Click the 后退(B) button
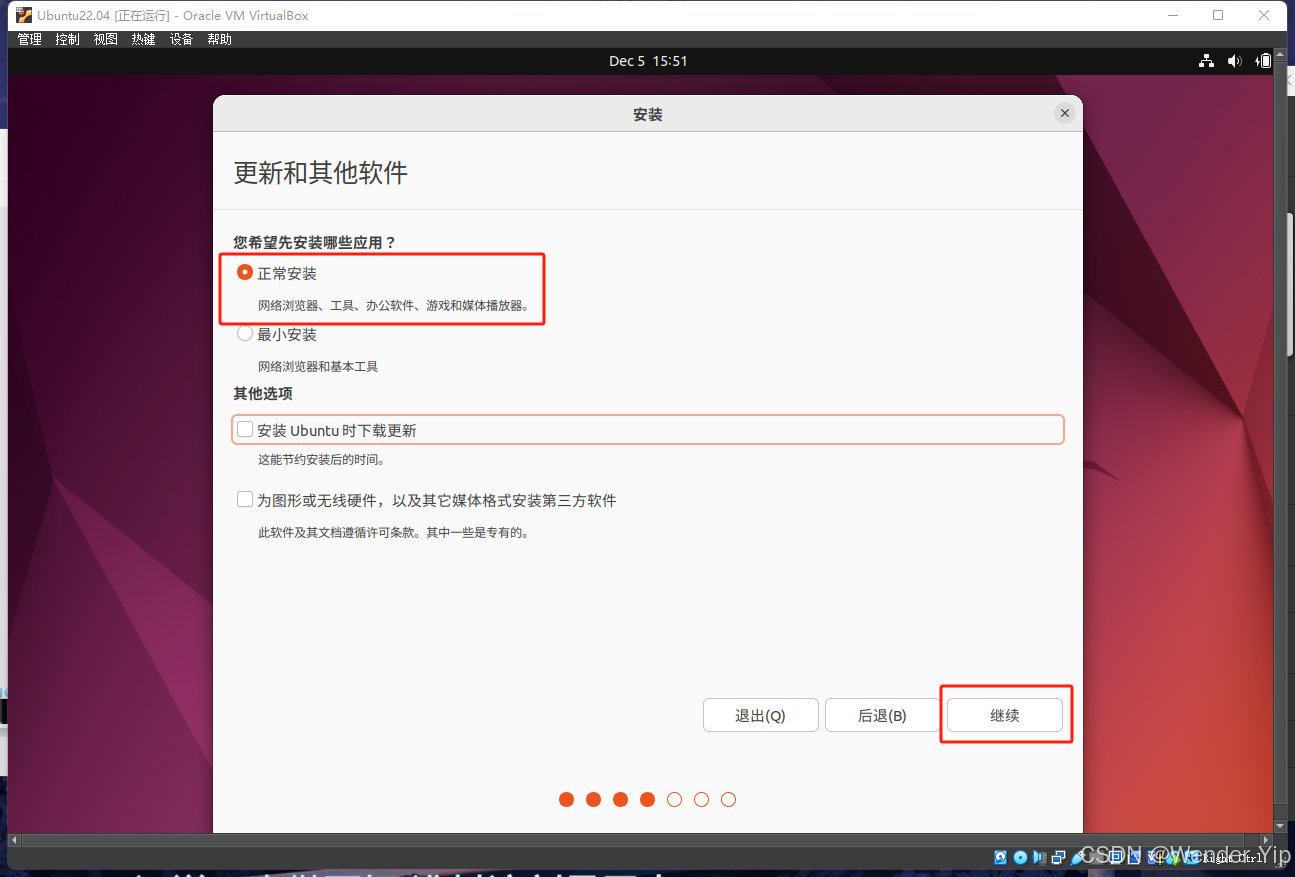This screenshot has width=1295, height=877. tap(882, 715)
